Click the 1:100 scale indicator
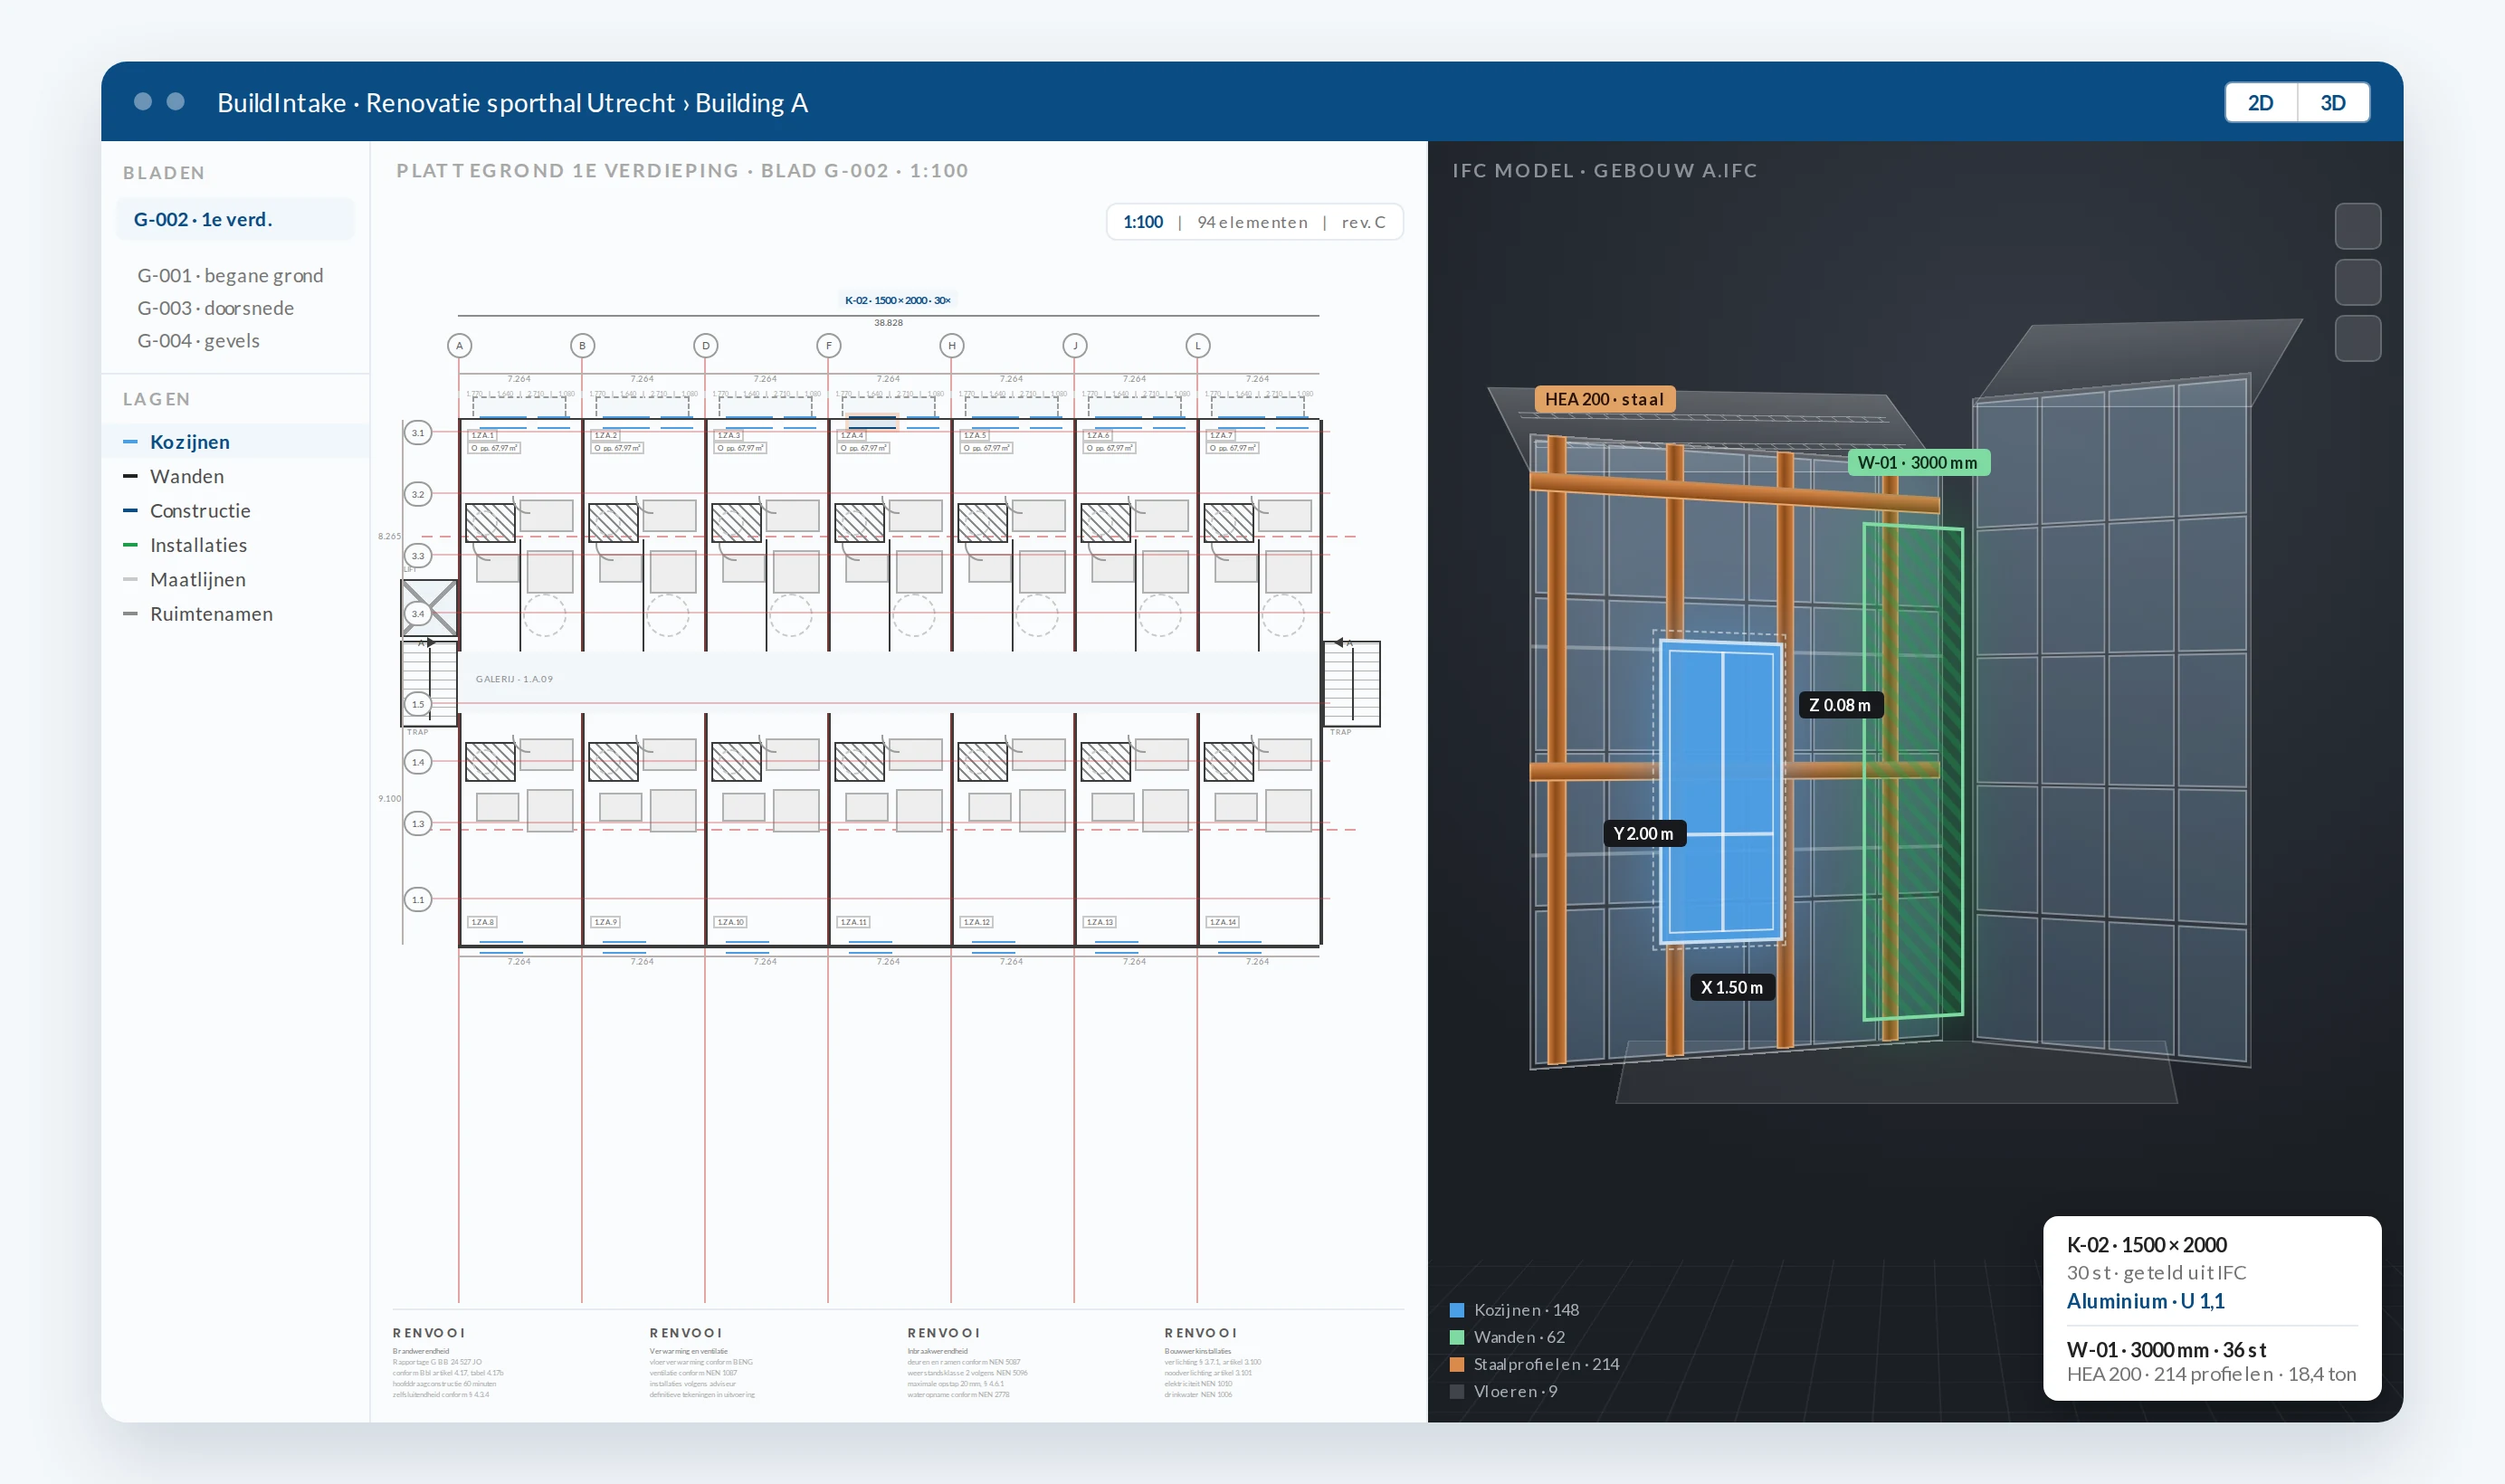The image size is (2505, 1484). pos(1142,222)
